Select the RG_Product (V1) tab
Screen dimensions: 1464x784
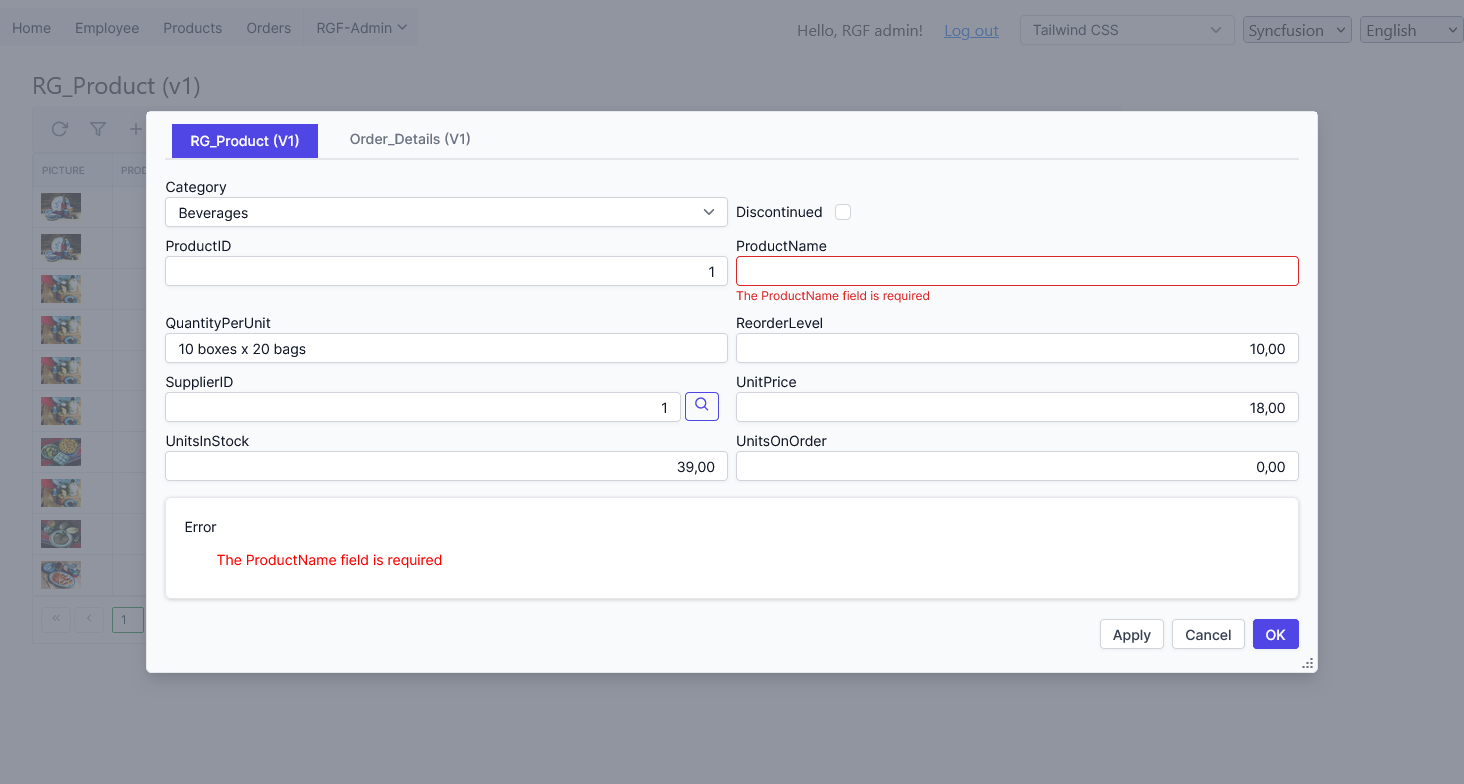pyautogui.click(x=245, y=141)
